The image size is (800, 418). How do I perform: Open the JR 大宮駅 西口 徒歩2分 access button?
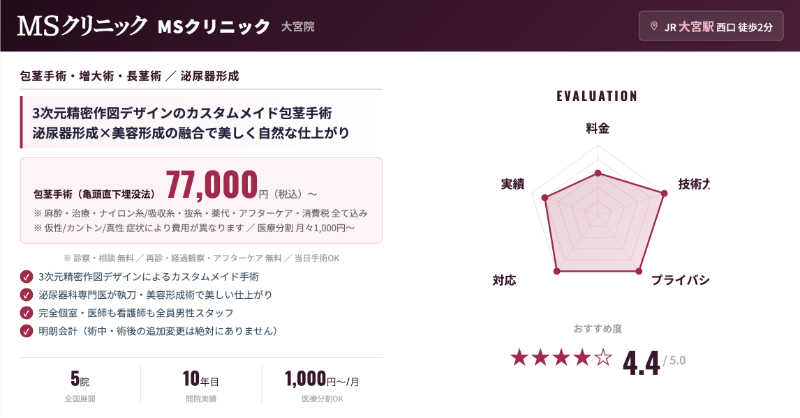711,26
